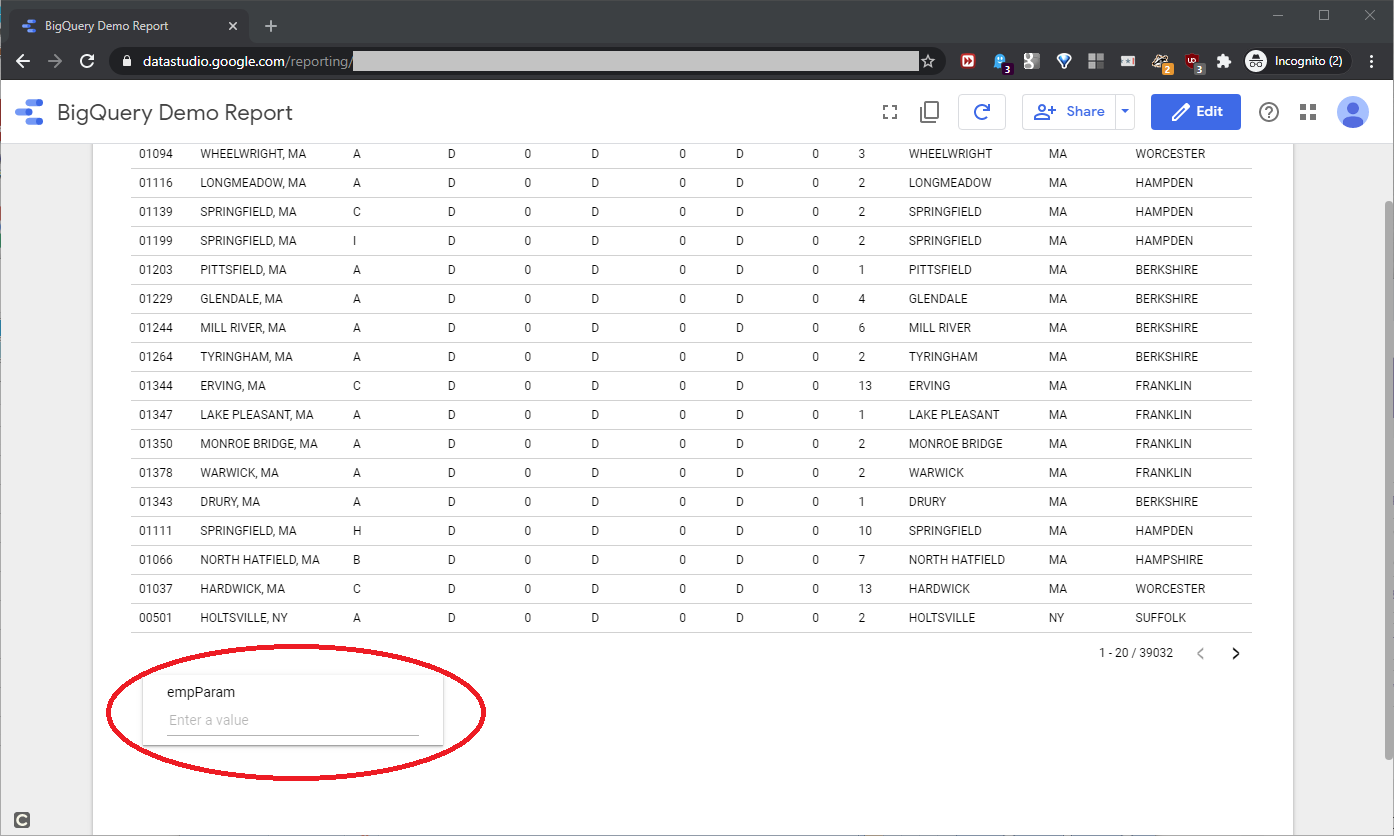This screenshot has height=836, width=1394.
Task: Click the TYRINGHAM, MA cell
Action: [x=246, y=357]
